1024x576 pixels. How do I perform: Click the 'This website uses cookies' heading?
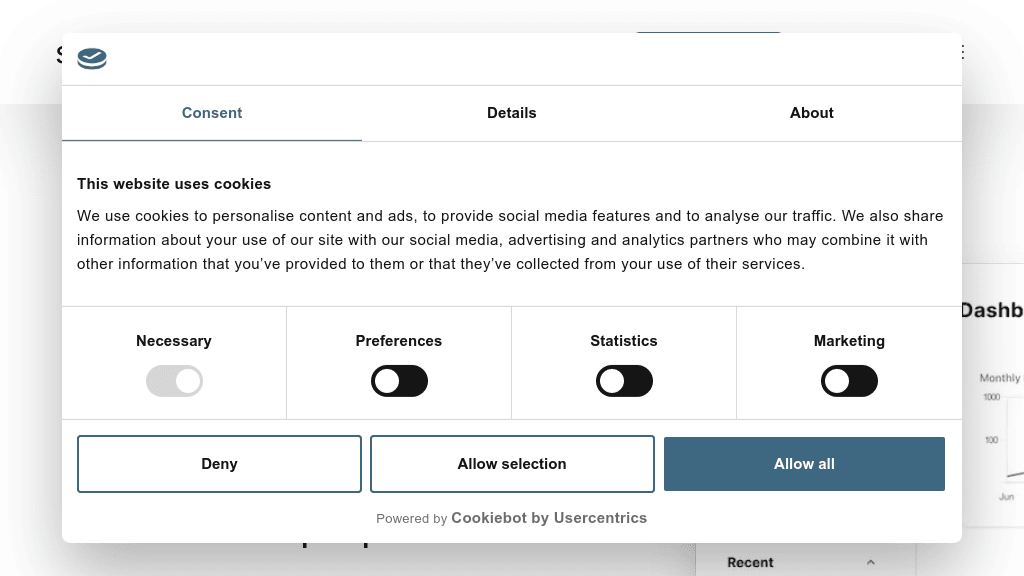tap(174, 184)
